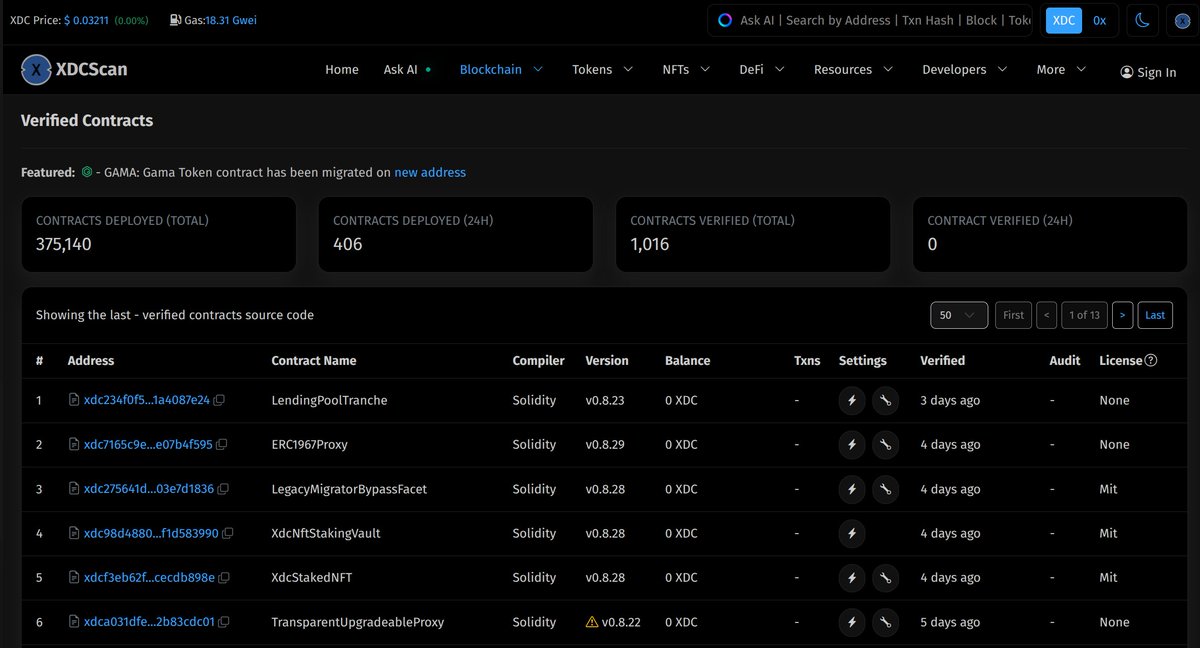Click lightning icon for XdcNftStakingVault
This screenshot has width=1200, height=648.
click(x=852, y=534)
